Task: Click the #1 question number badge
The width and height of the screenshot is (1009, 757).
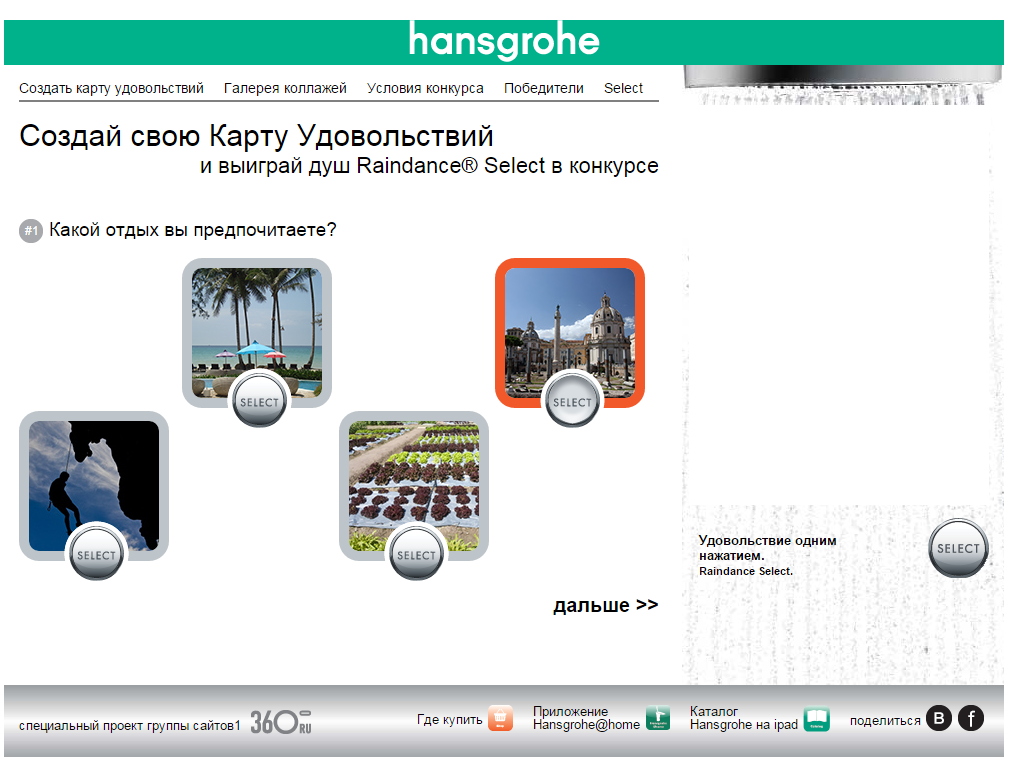Action: tap(29, 230)
